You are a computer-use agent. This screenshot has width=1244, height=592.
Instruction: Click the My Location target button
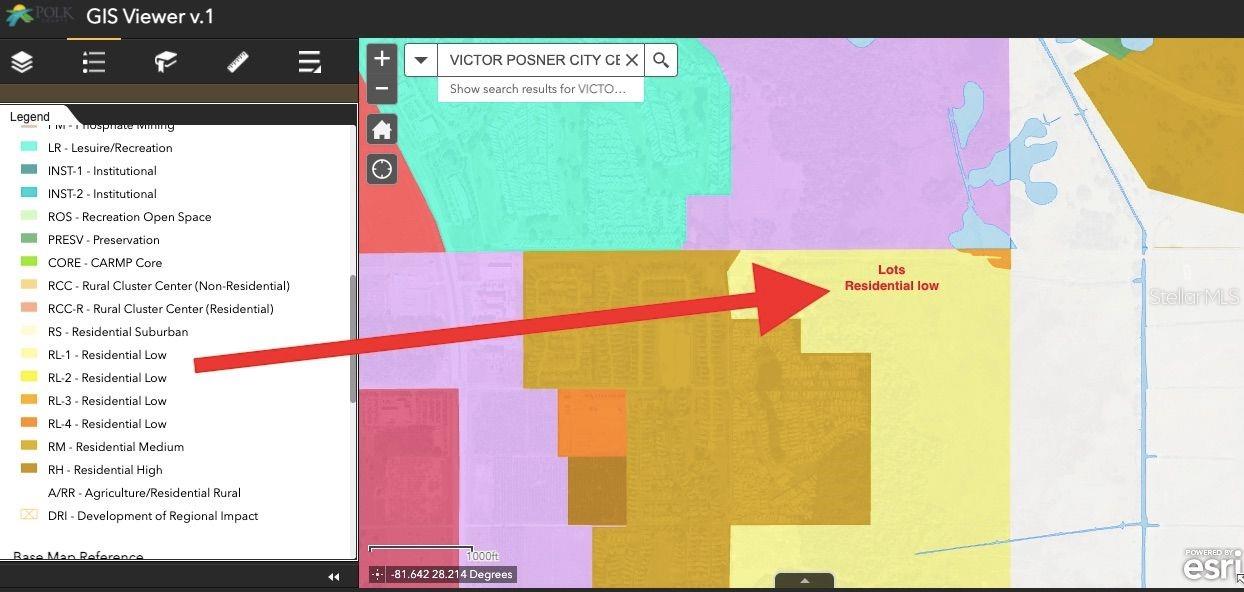pyautogui.click(x=381, y=169)
